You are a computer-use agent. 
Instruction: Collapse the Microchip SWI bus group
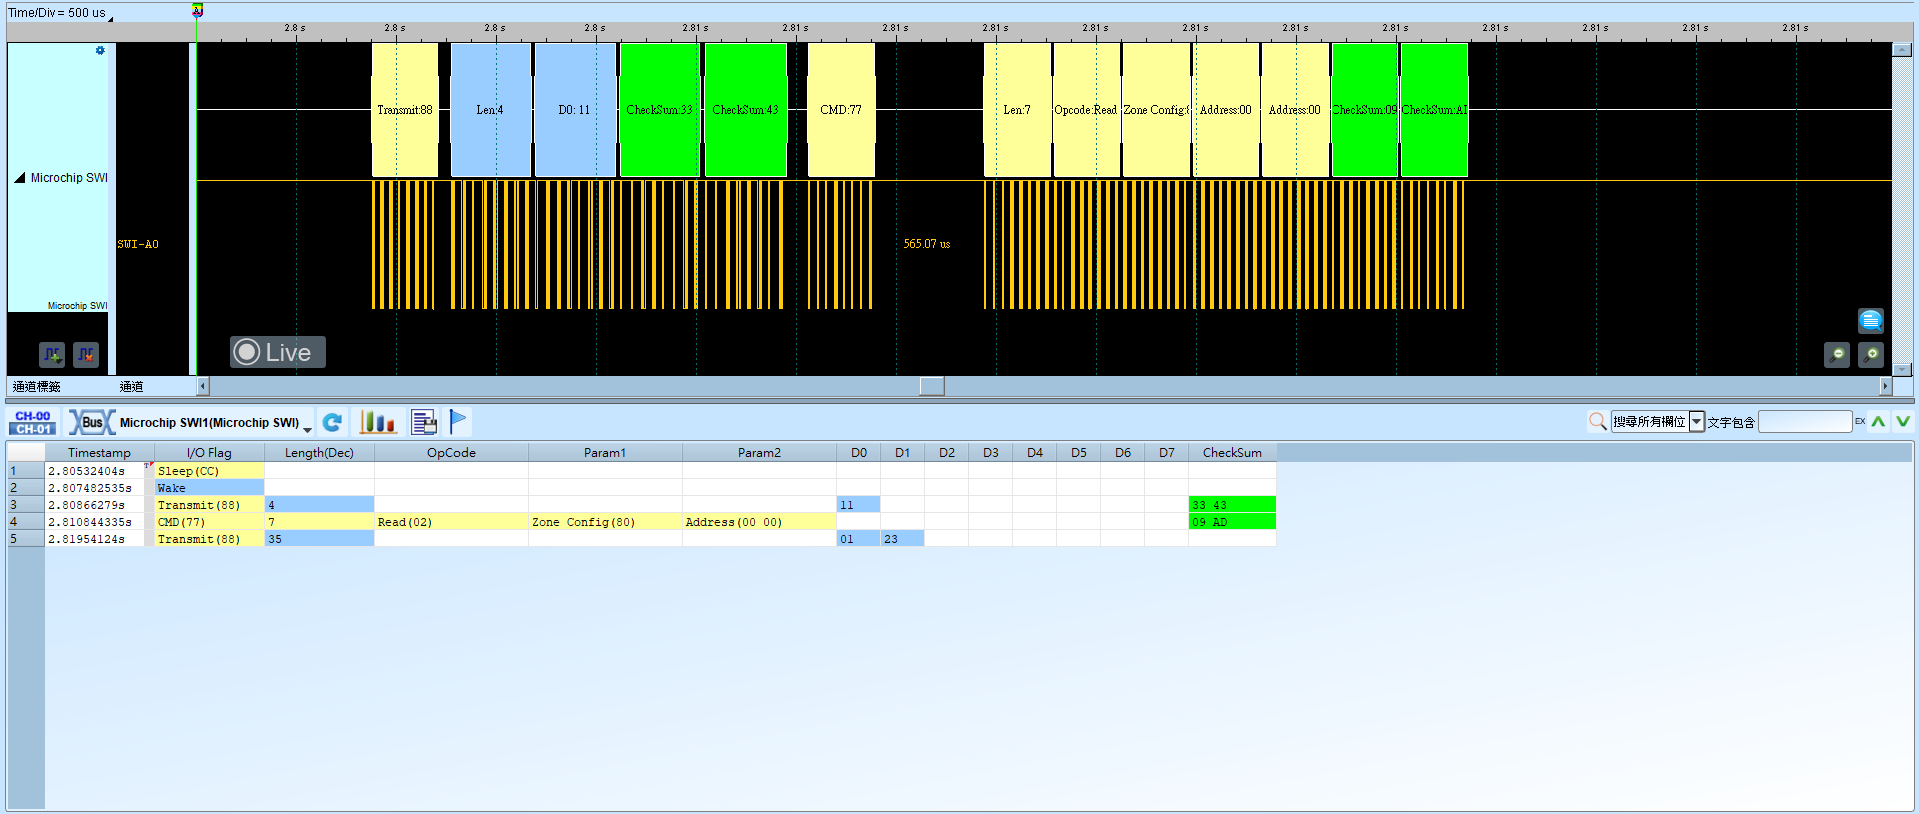(x=19, y=178)
